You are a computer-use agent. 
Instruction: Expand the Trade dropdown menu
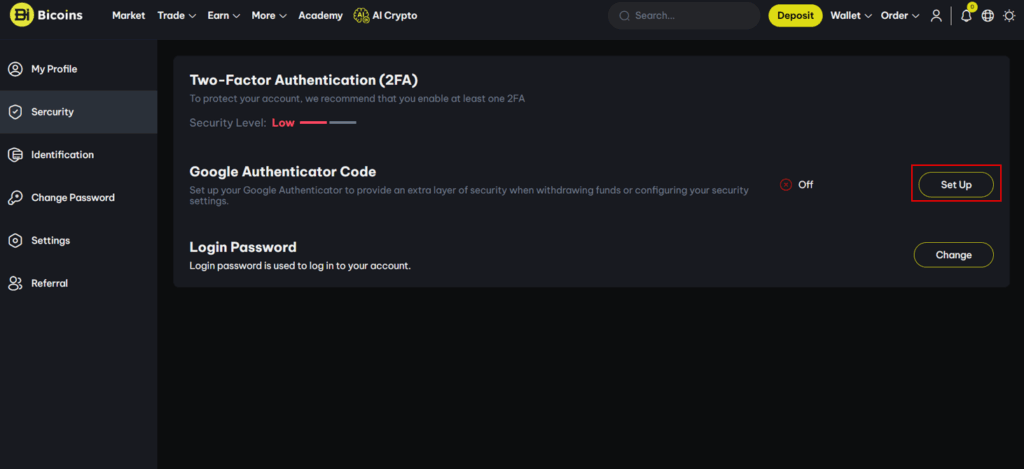pos(177,16)
